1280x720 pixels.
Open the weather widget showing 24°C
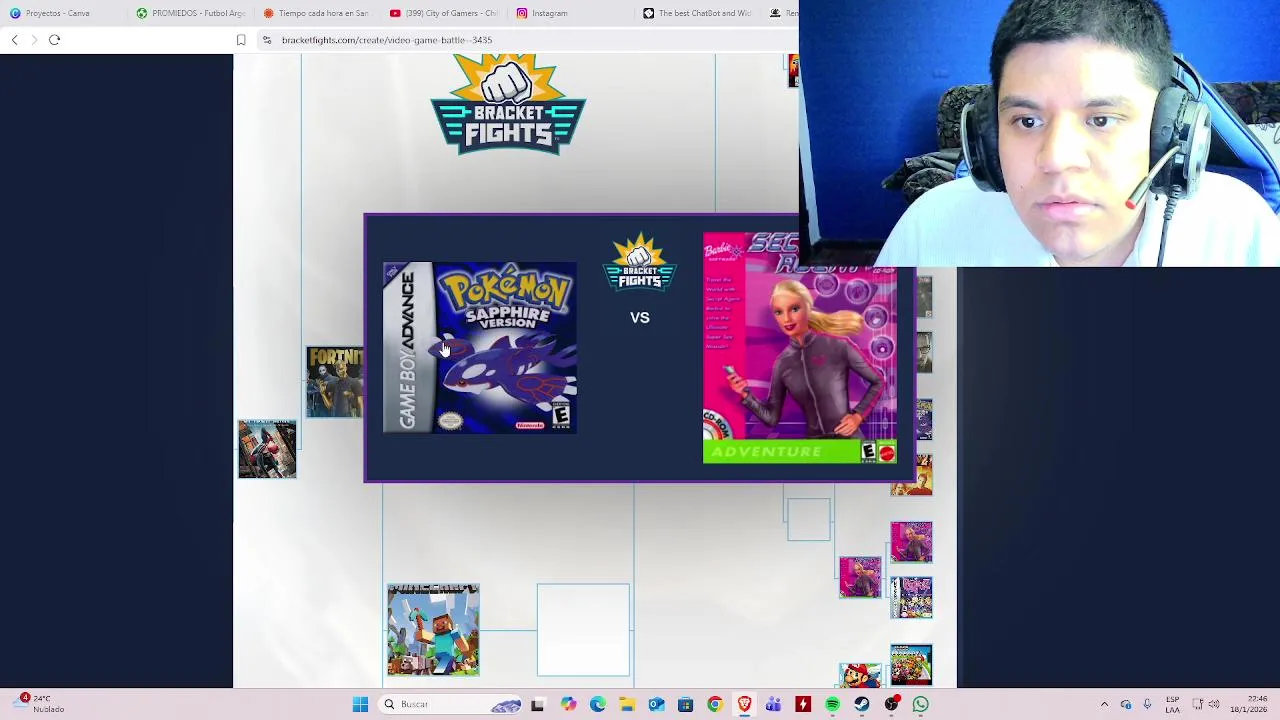[40, 704]
